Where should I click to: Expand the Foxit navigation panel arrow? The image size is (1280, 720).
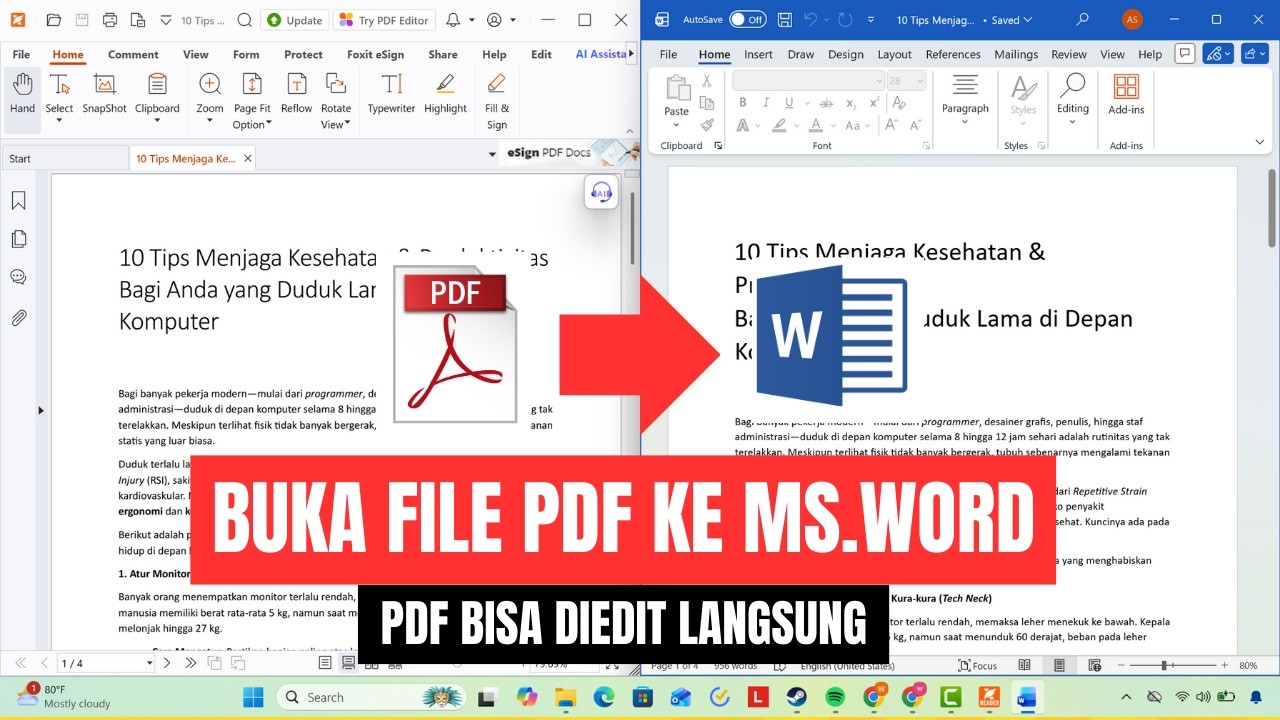point(41,410)
